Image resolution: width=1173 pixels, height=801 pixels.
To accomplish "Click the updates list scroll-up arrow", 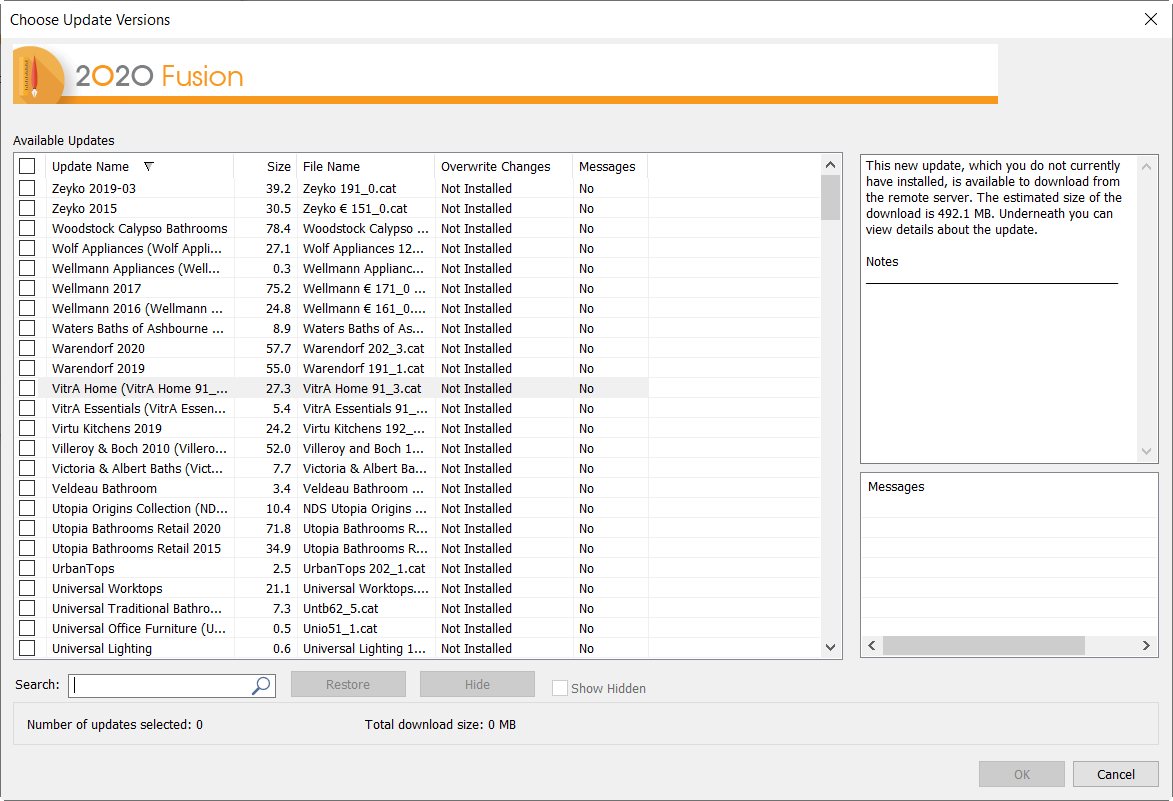I will click(830, 165).
